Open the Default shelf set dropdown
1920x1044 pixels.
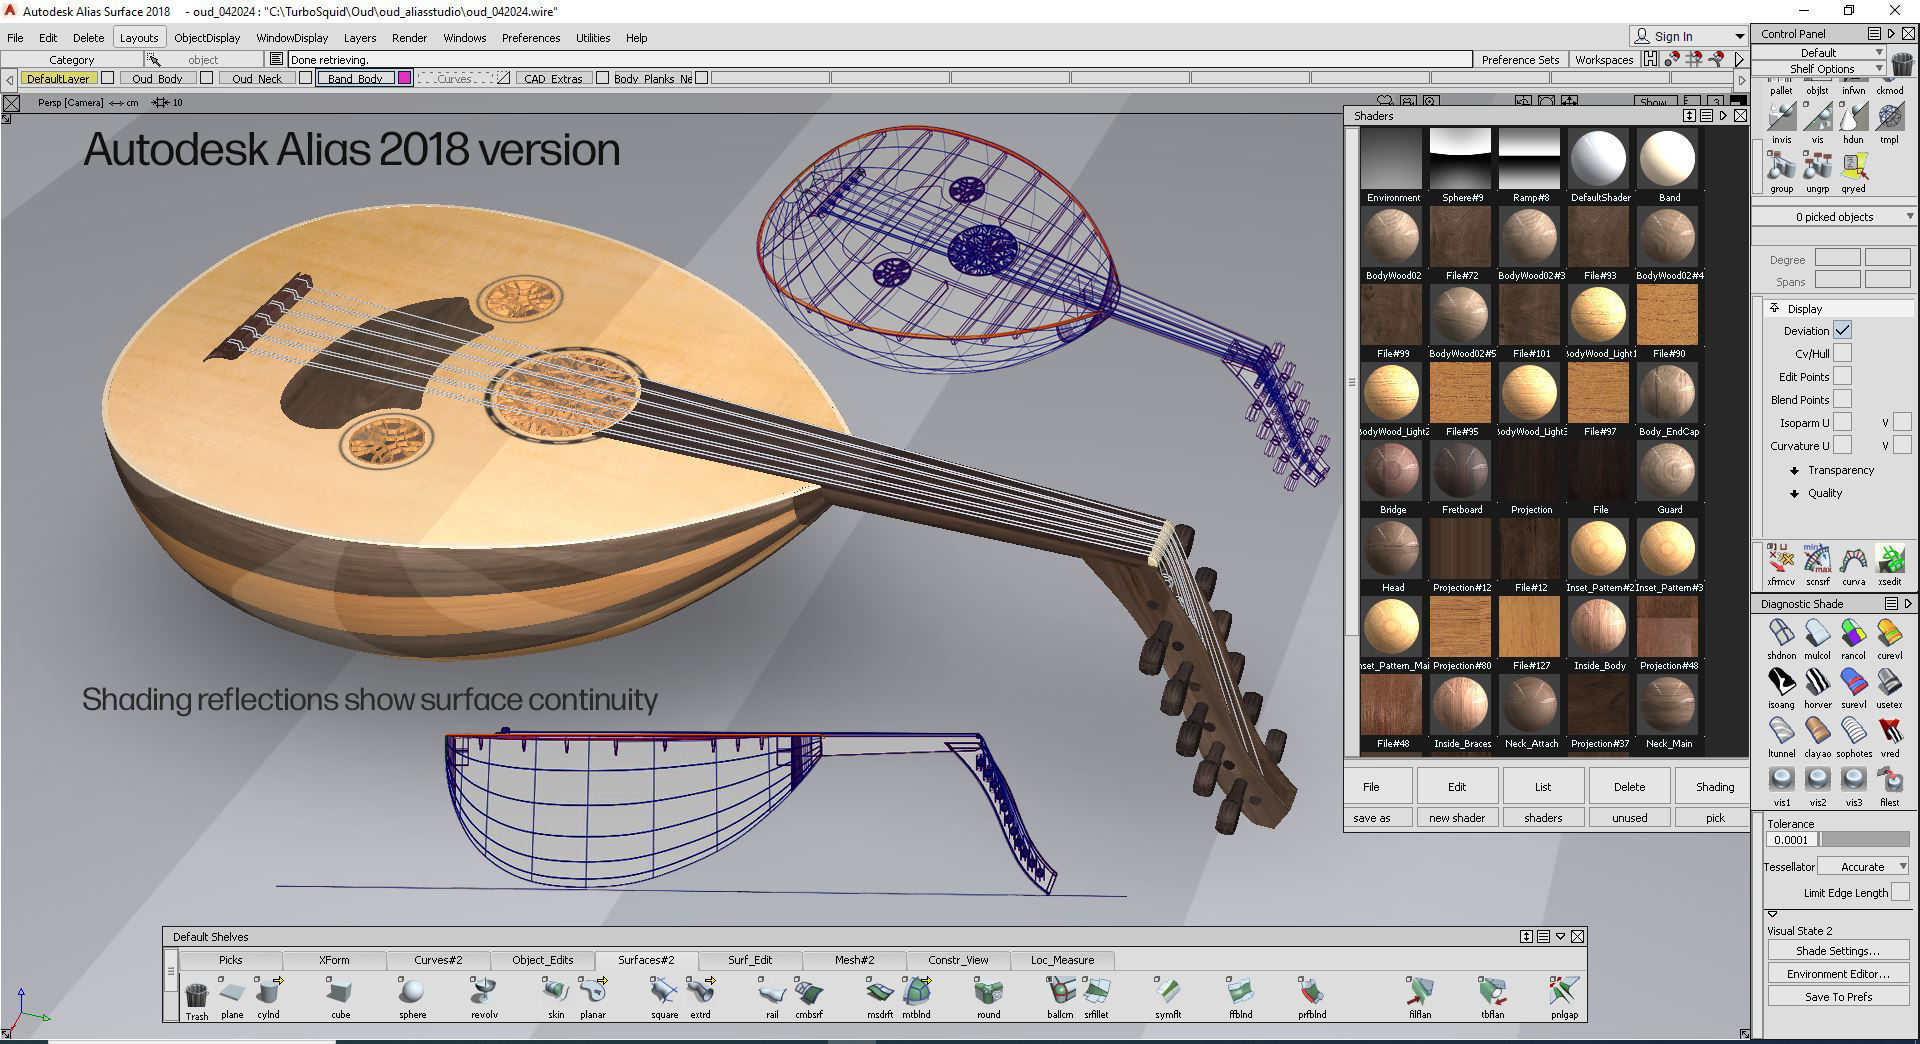click(x=1819, y=52)
